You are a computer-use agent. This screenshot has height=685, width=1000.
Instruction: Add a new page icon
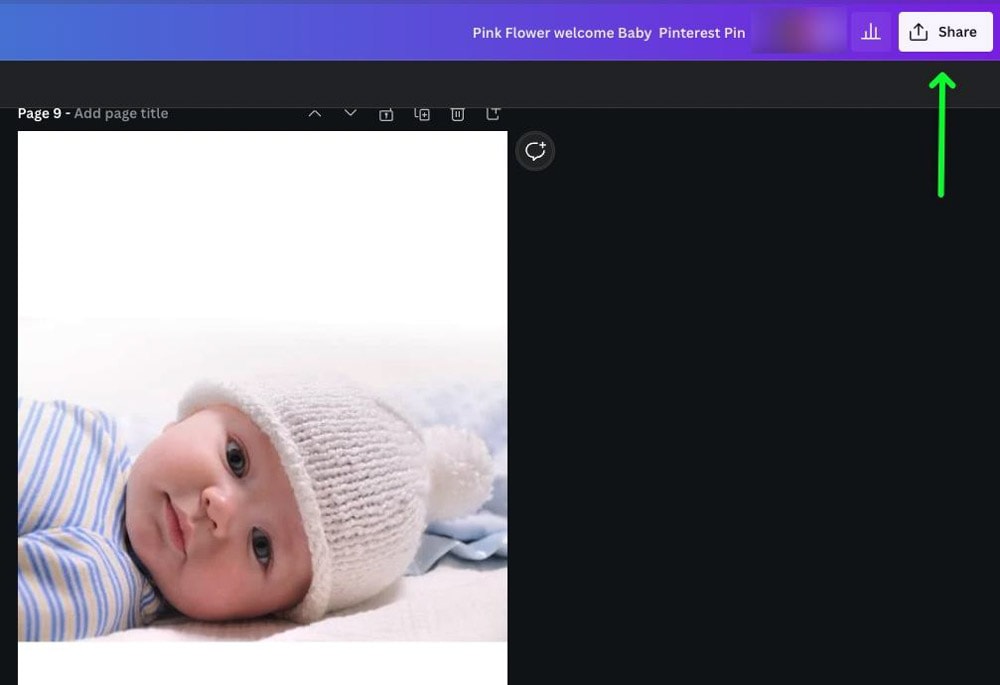click(493, 114)
